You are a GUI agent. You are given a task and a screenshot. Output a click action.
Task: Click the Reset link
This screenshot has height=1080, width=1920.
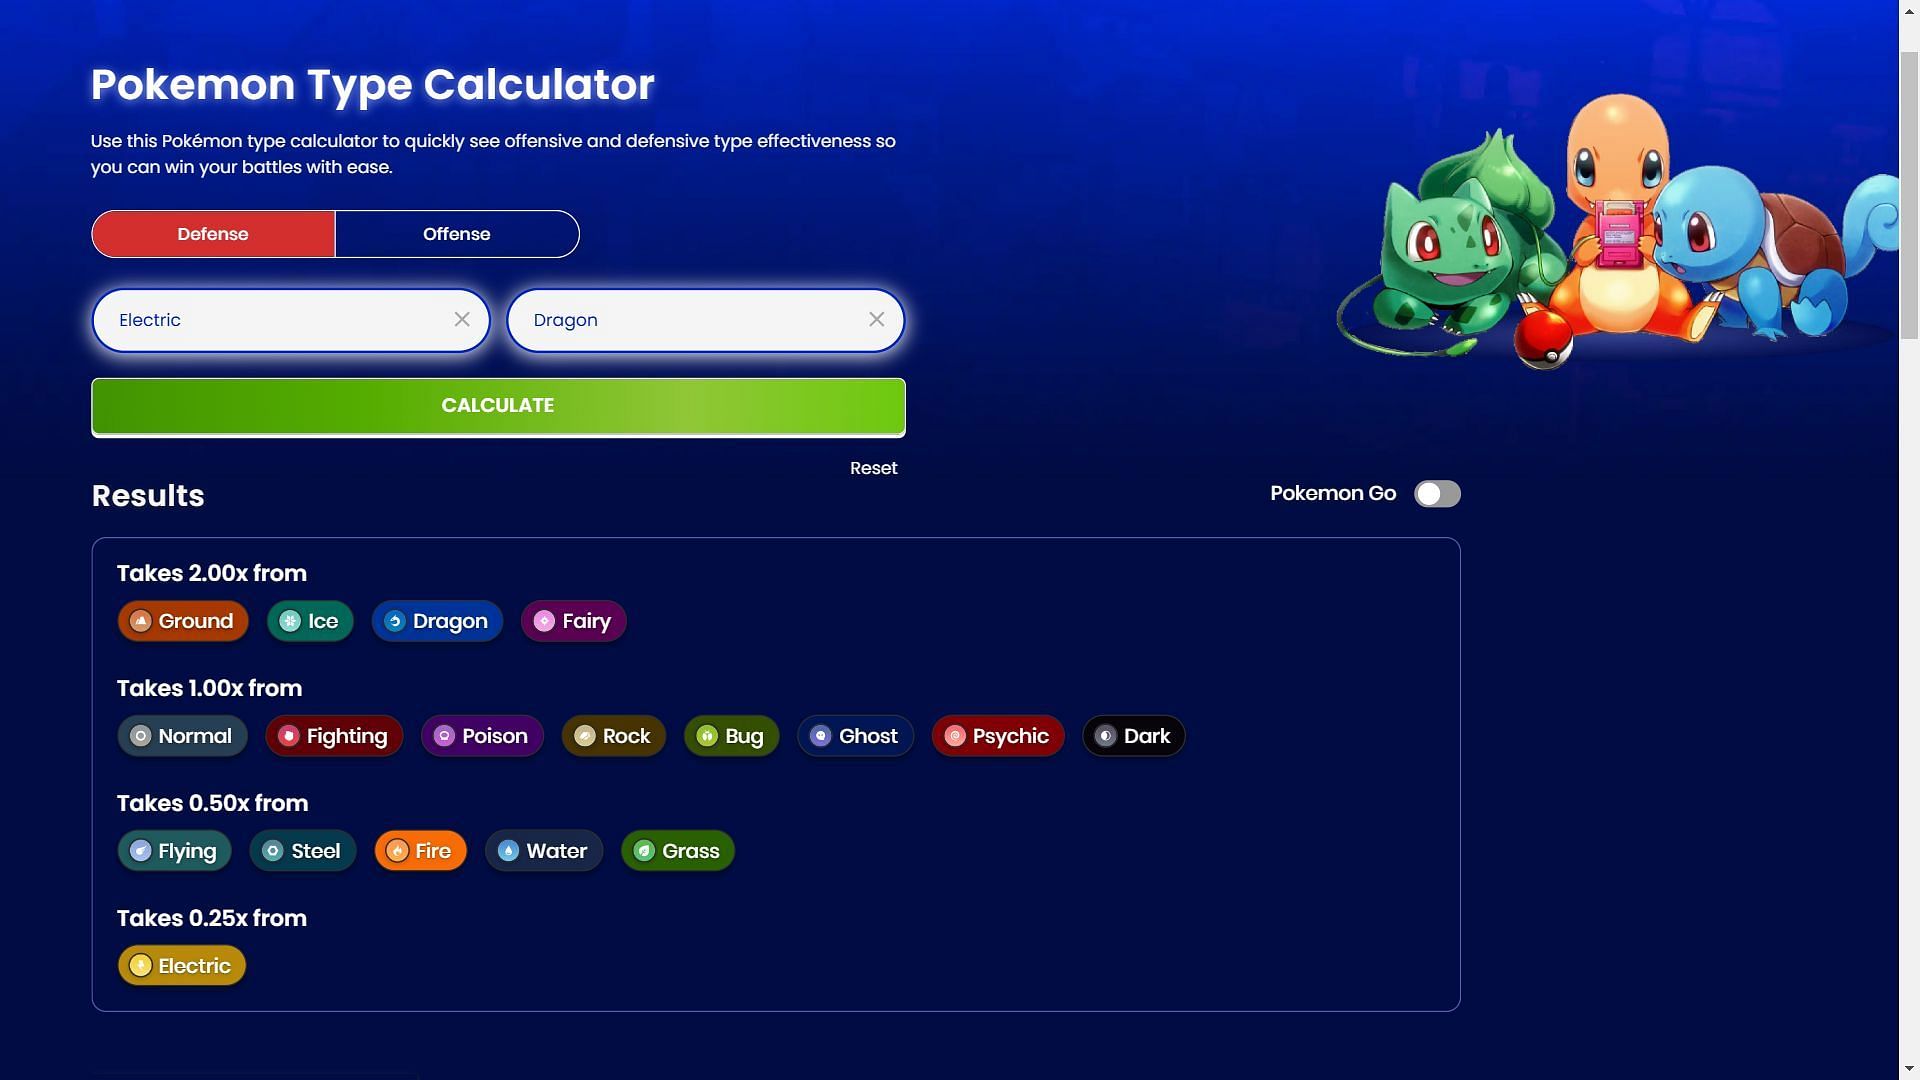(x=874, y=467)
